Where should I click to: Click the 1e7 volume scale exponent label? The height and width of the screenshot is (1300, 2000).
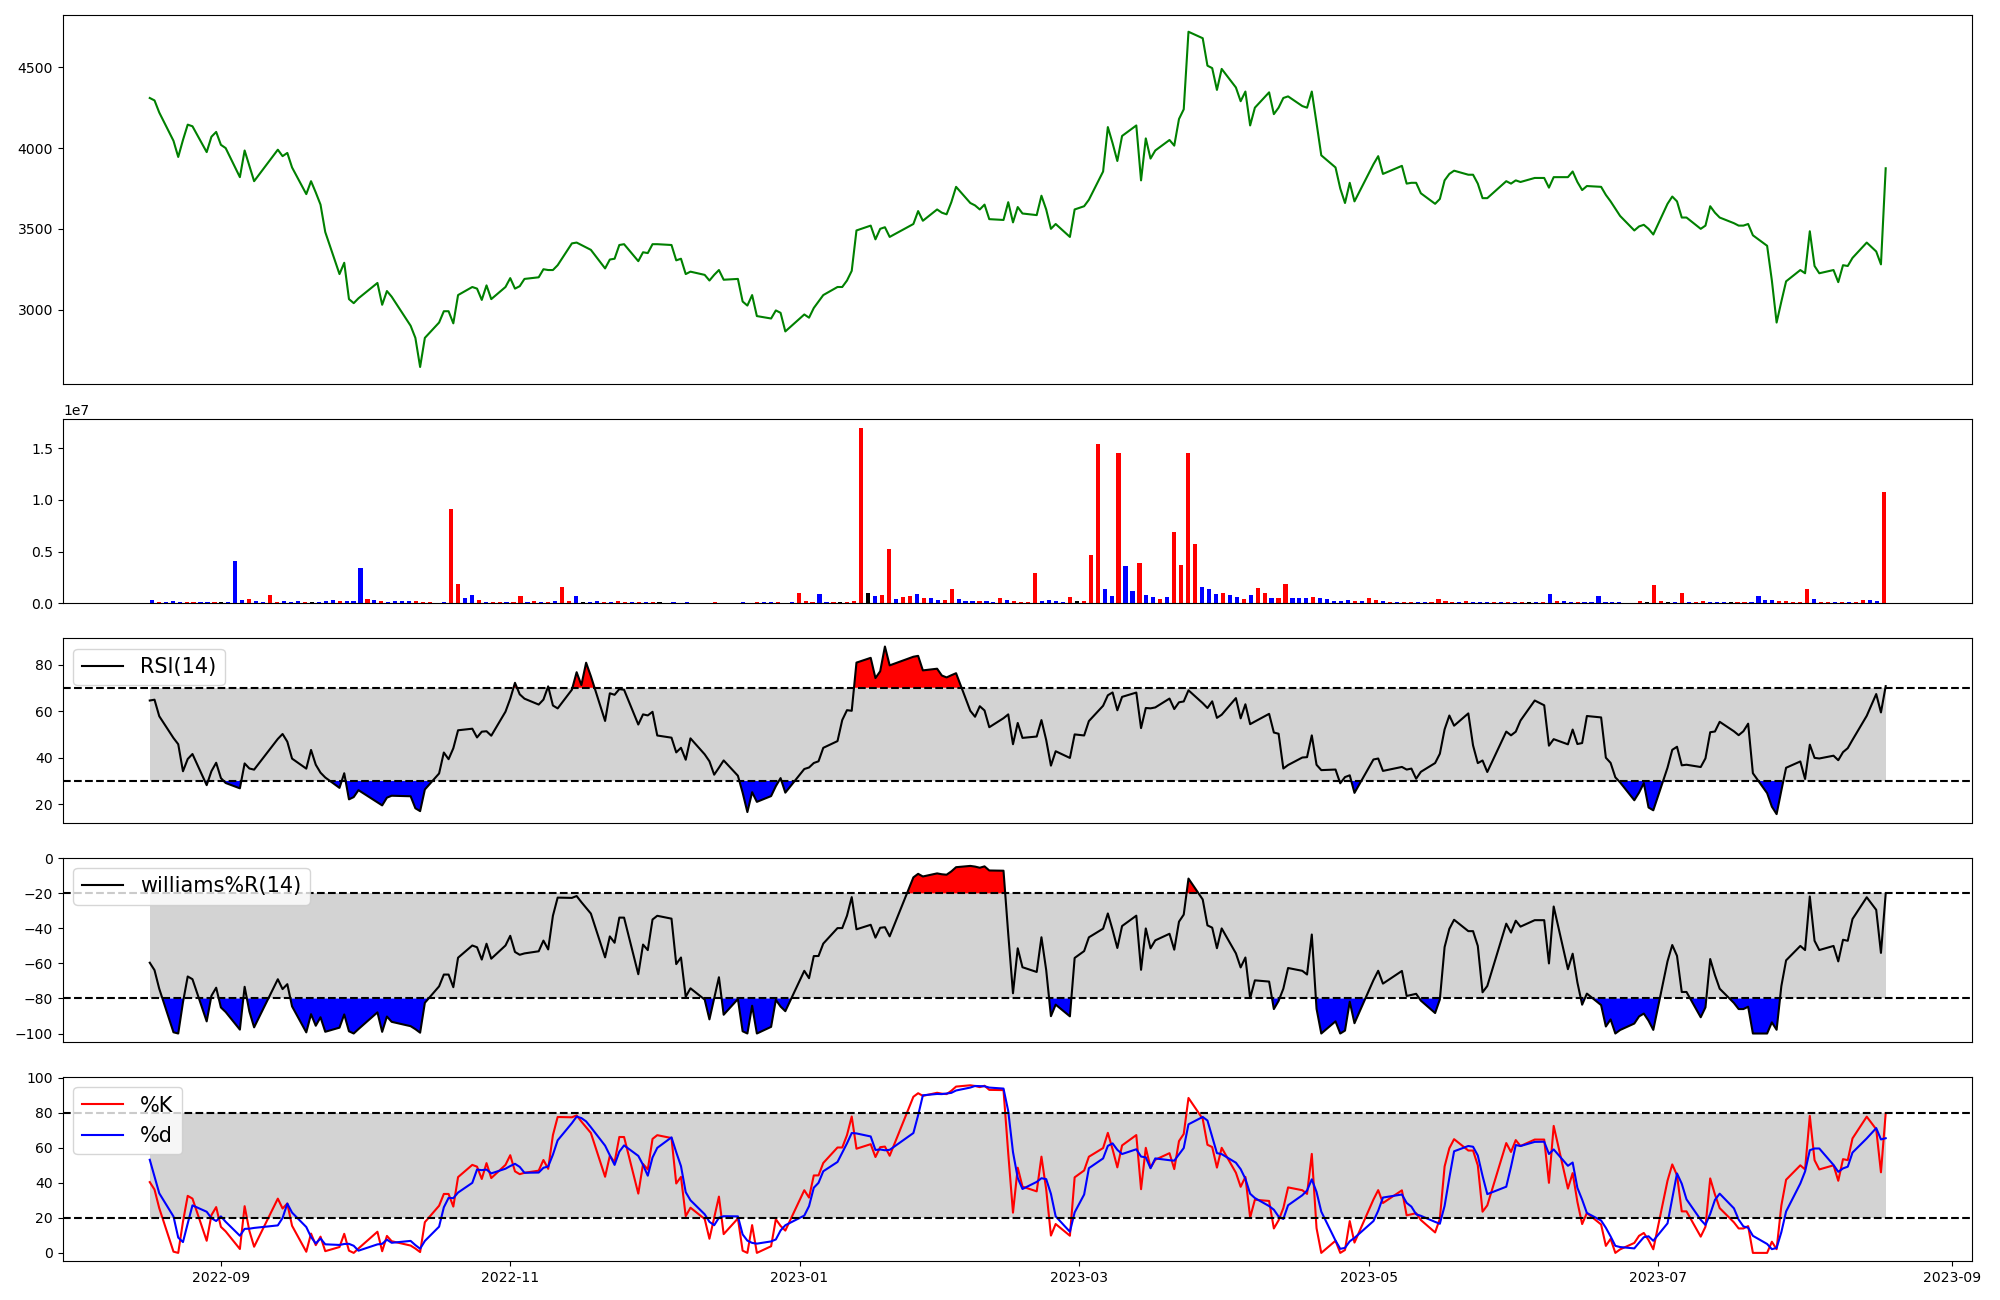pyautogui.click(x=77, y=410)
